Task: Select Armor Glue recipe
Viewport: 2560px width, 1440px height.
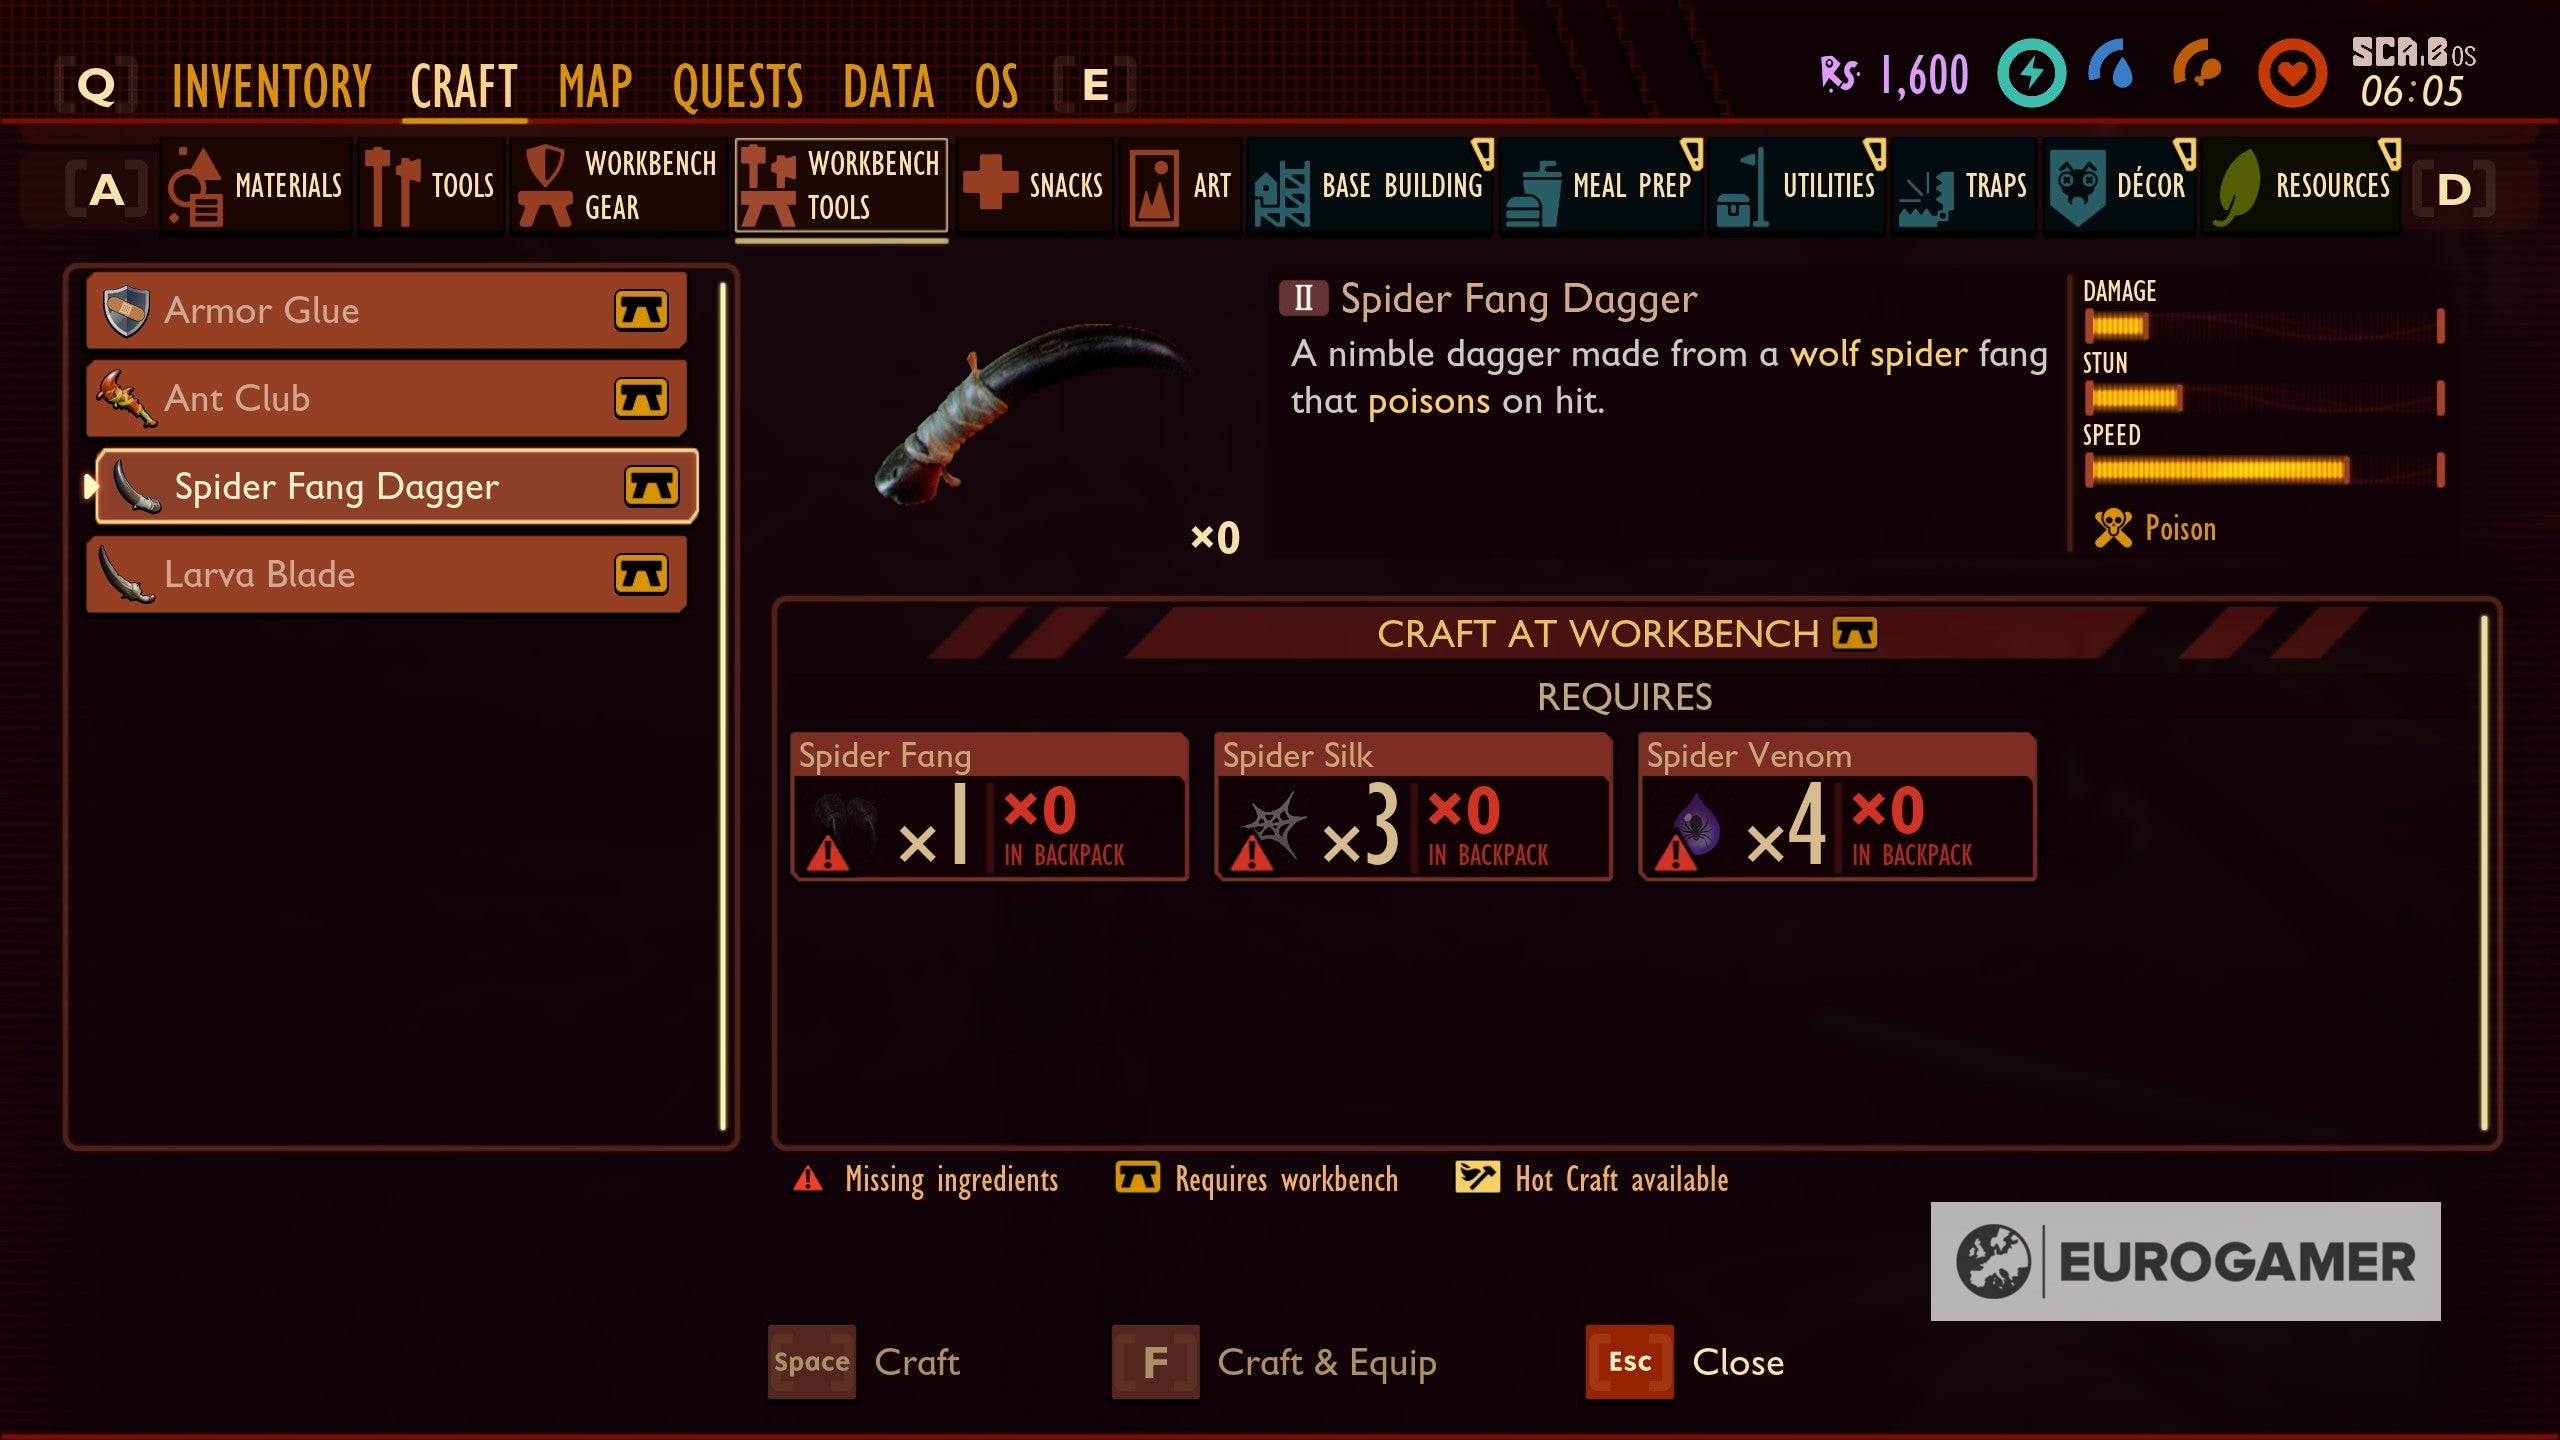Action: (386, 310)
